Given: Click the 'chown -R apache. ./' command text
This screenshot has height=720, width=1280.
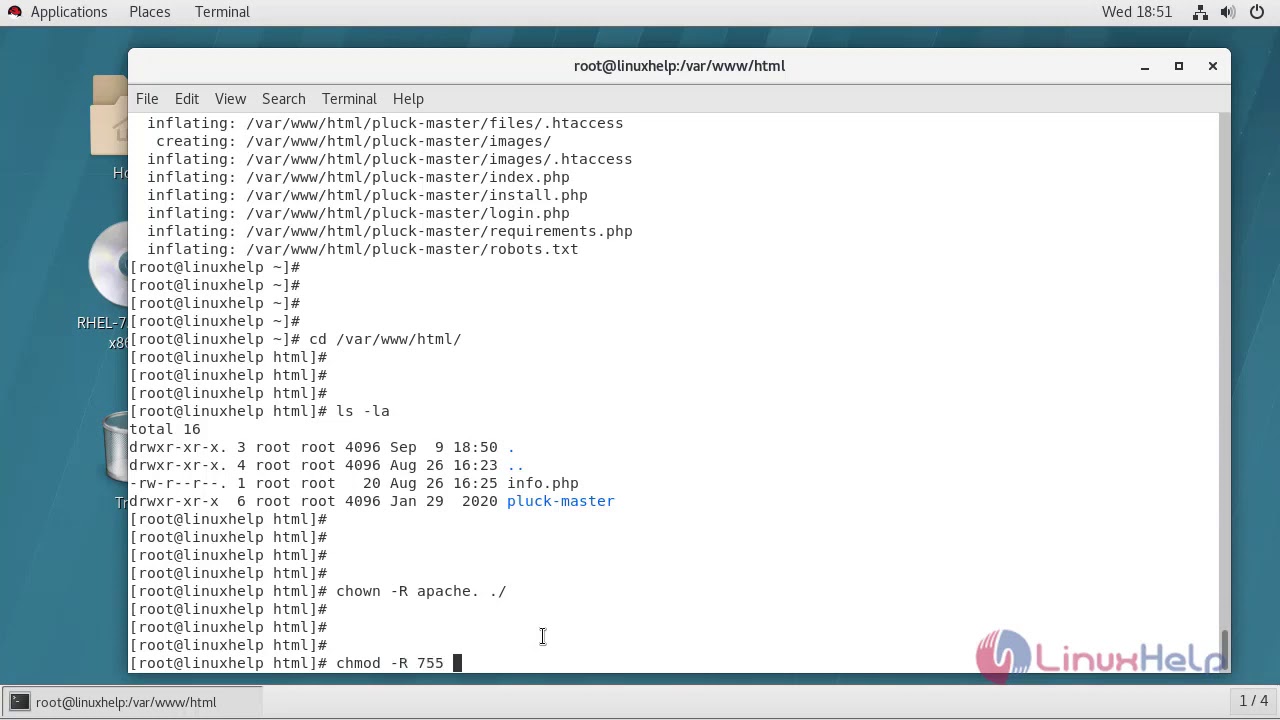Looking at the screenshot, I should [x=421, y=591].
